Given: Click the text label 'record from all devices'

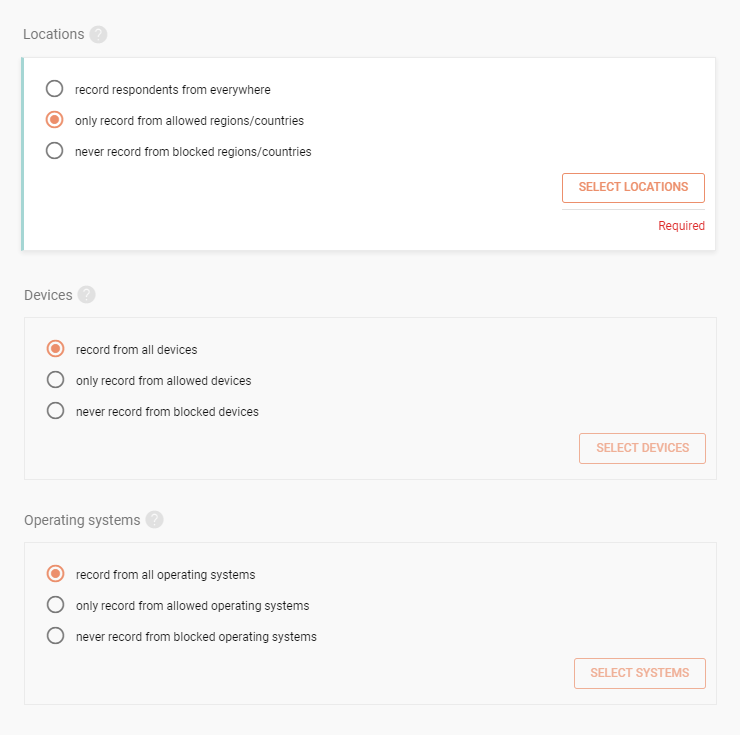Looking at the screenshot, I should pyautogui.click(x=136, y=350).
